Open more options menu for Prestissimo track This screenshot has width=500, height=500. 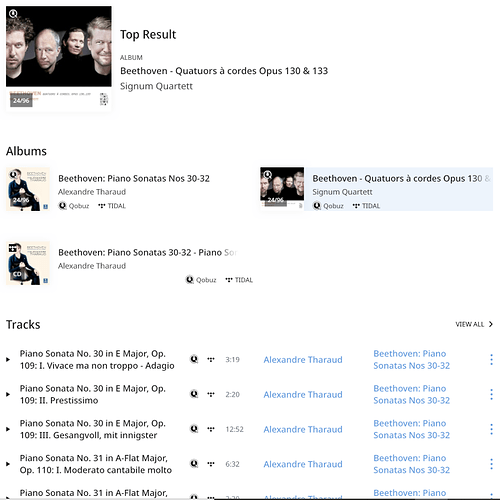(491, 394)
